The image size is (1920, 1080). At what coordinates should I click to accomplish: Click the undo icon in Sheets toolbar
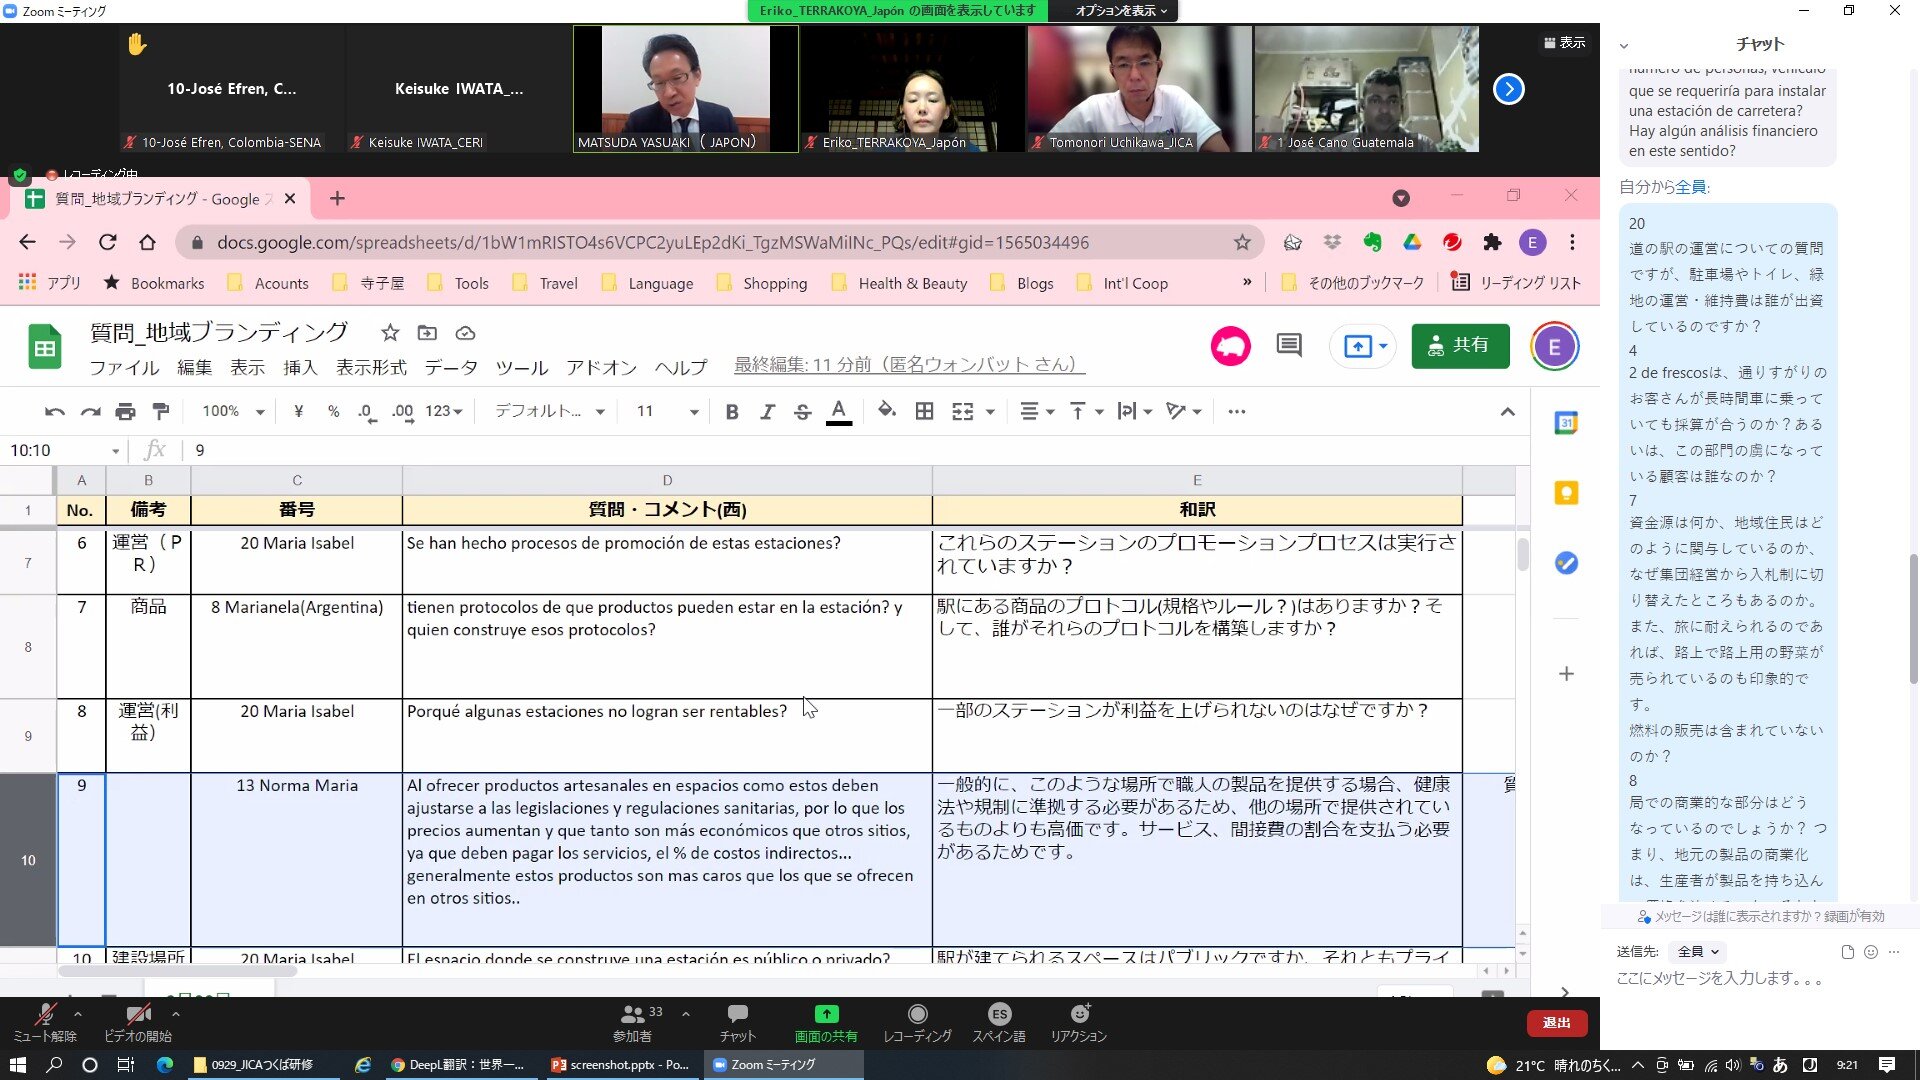[55, 411]
